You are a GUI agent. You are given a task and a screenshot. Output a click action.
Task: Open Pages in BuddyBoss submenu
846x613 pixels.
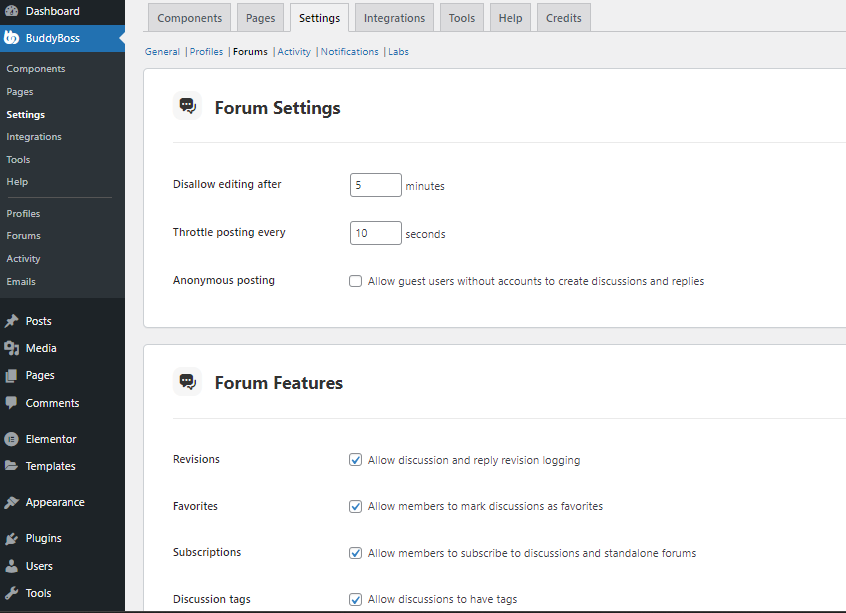point(20,92)
